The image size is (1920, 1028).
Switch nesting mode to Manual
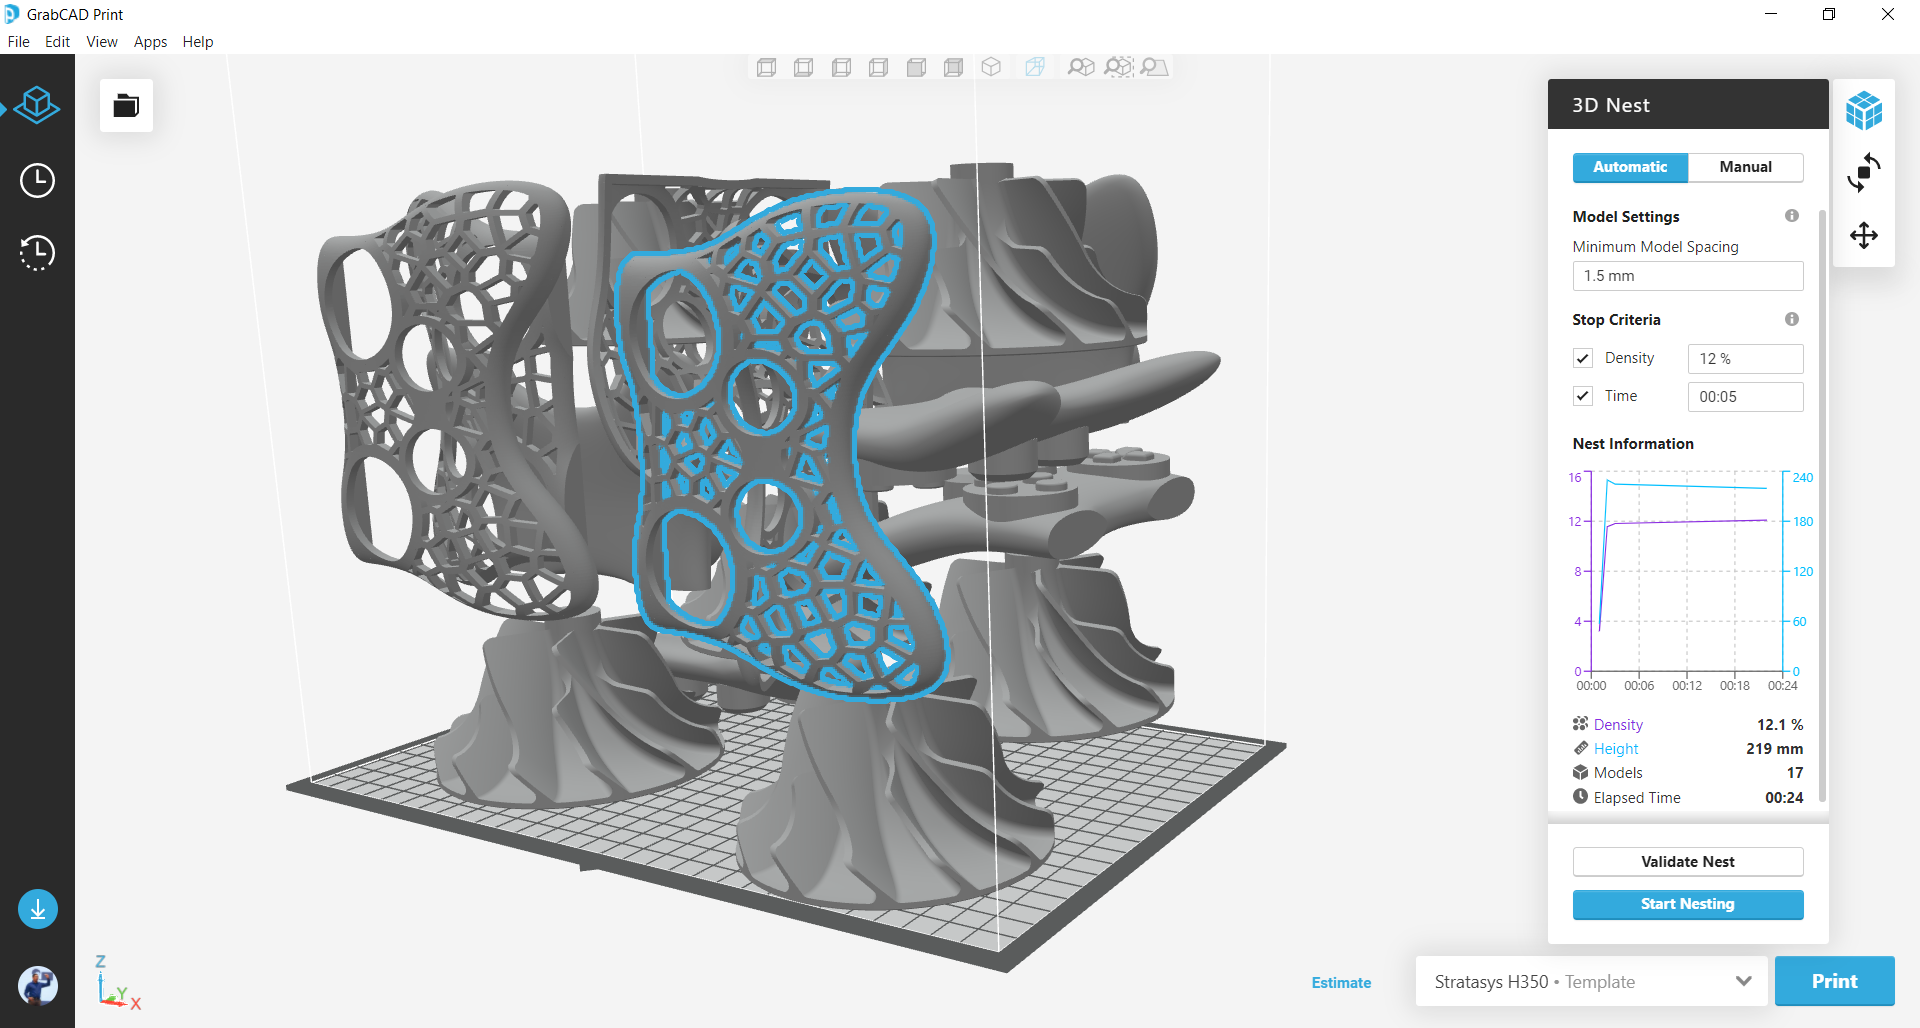[x=1745, y=167]
